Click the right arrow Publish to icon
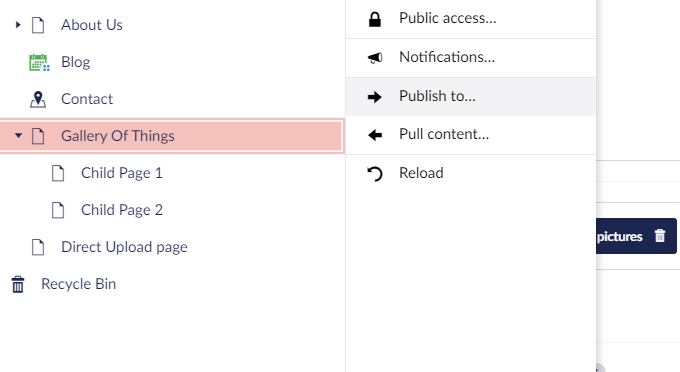The height and width of the screenshot is (372, 680). (375, 97)
